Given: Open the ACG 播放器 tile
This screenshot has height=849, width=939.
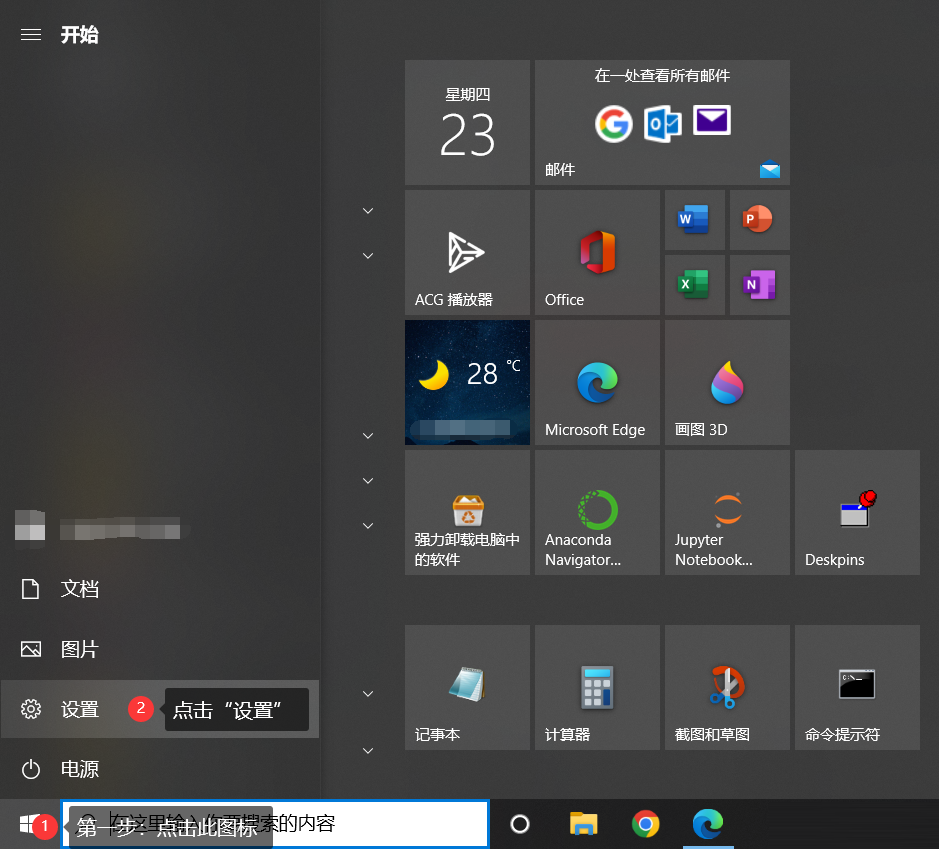Looking at the screenshot, I should coord(467,253).
